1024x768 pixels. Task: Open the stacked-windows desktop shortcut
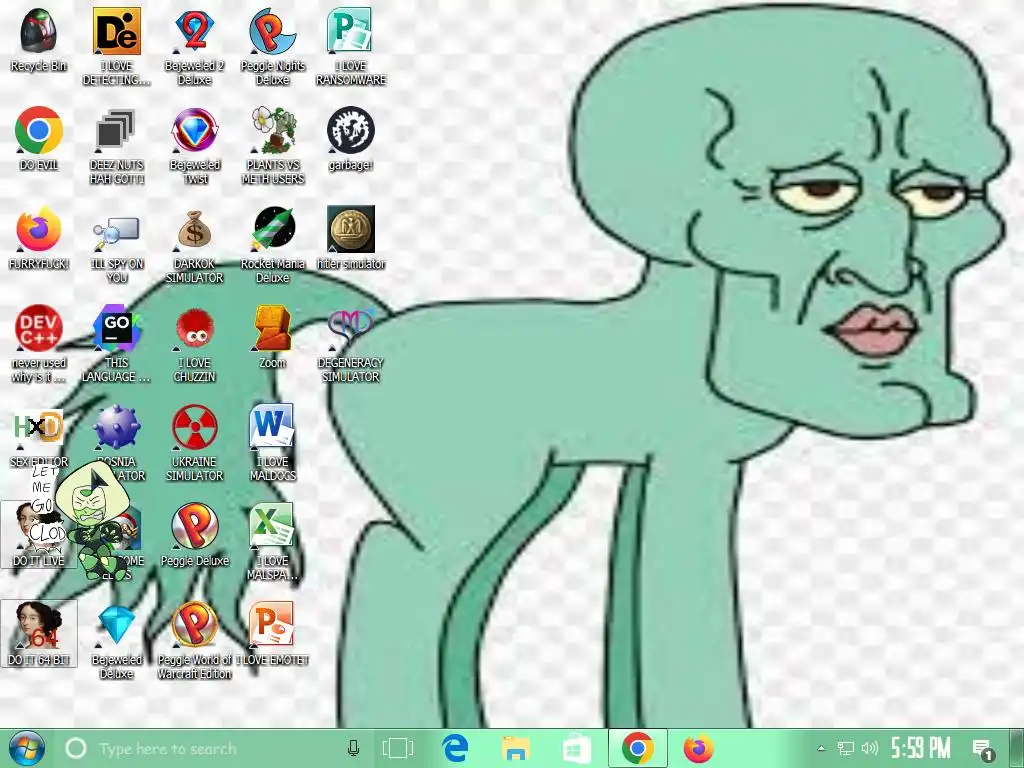[116, 145]
